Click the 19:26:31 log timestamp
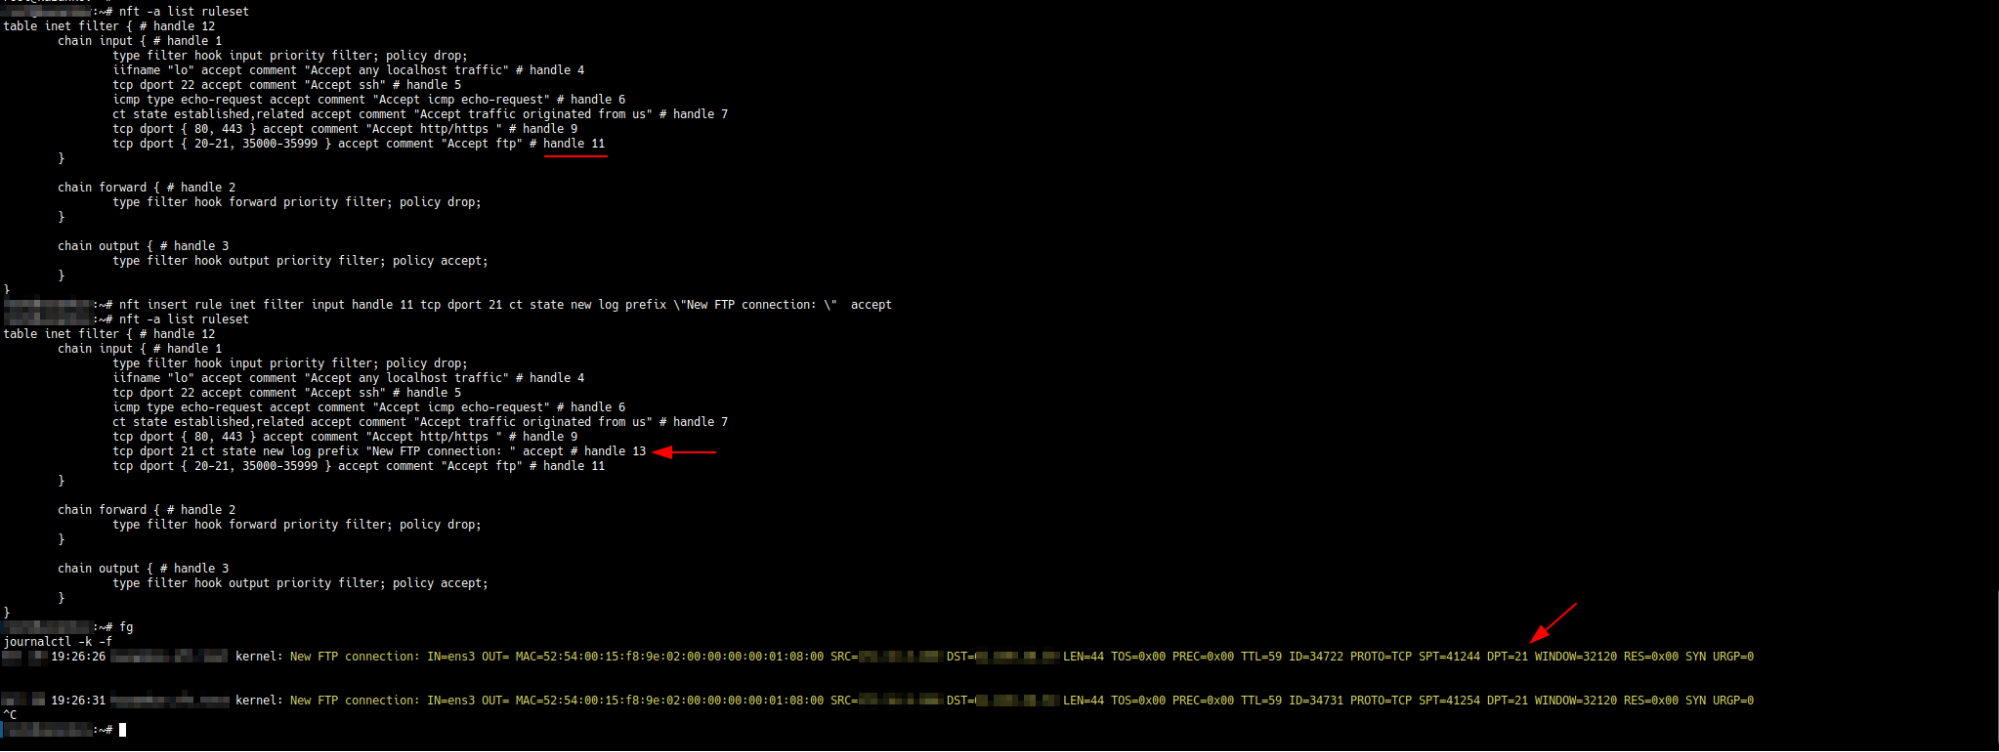The height and width of the screenshot is (752, 1999). (x=78, y=701)
